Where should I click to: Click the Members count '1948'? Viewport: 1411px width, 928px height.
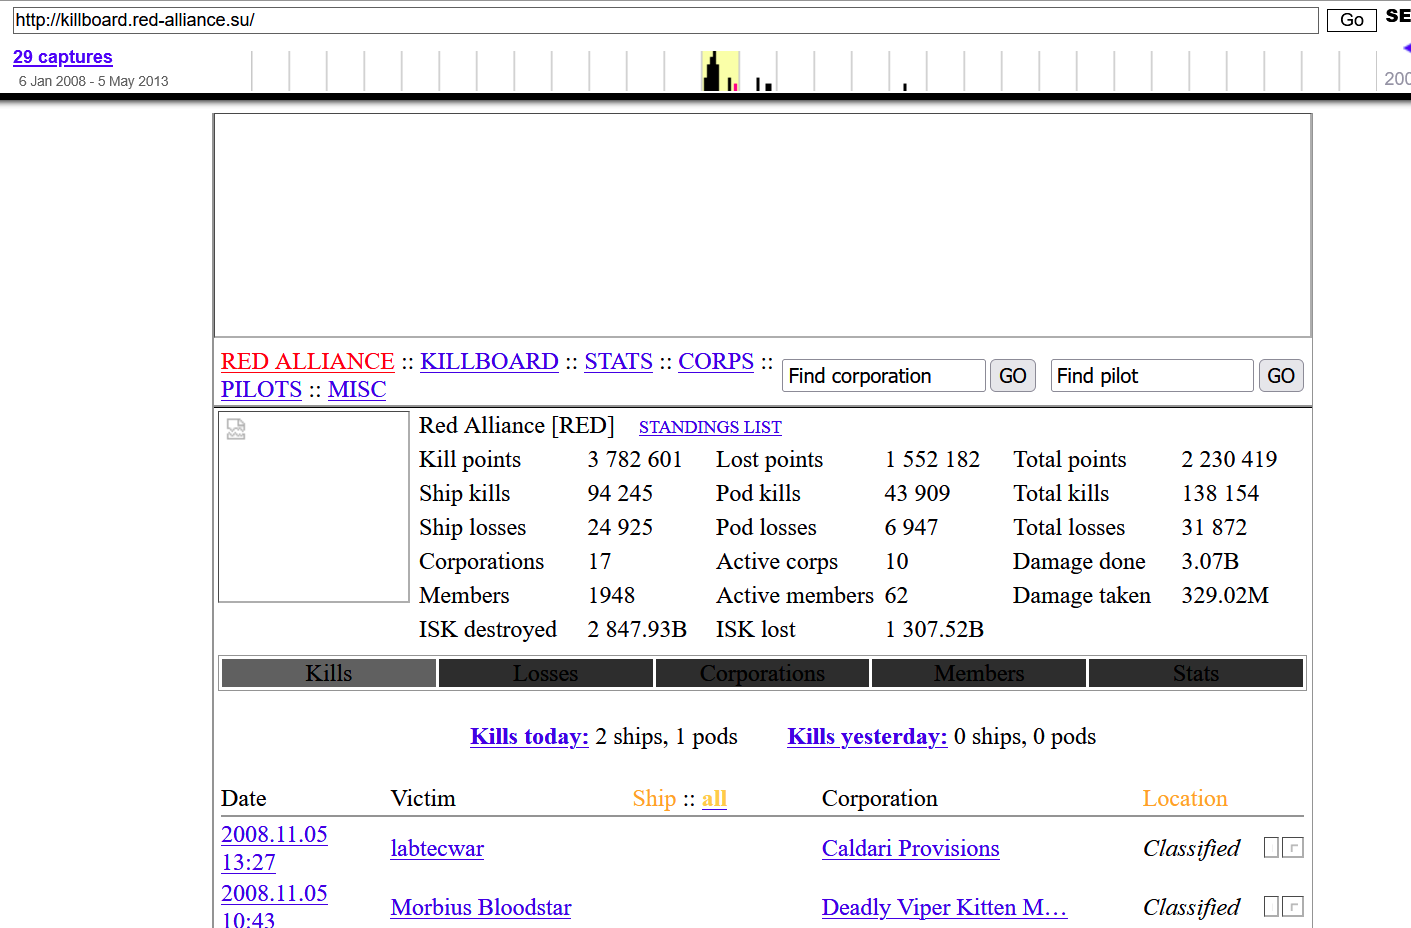click(611, 595)
